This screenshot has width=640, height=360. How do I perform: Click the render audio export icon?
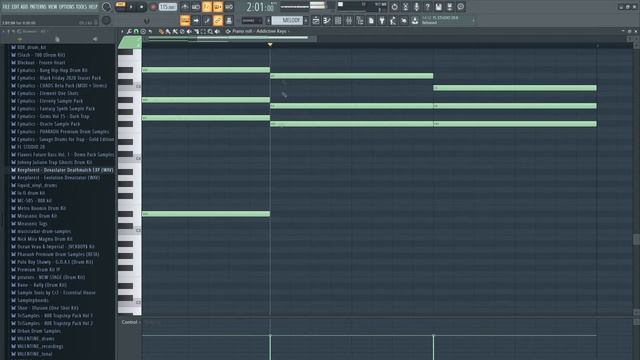coord(449,7)
